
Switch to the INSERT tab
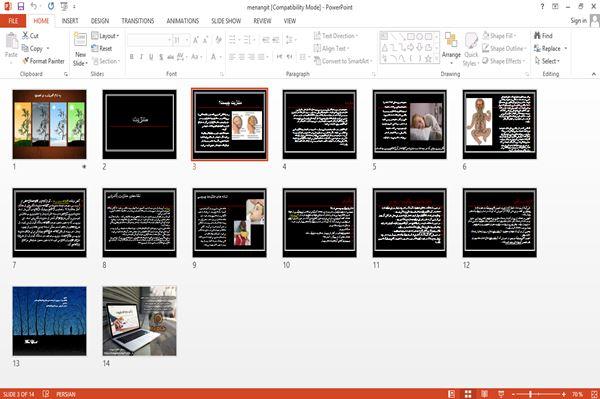tap(70, 21)
